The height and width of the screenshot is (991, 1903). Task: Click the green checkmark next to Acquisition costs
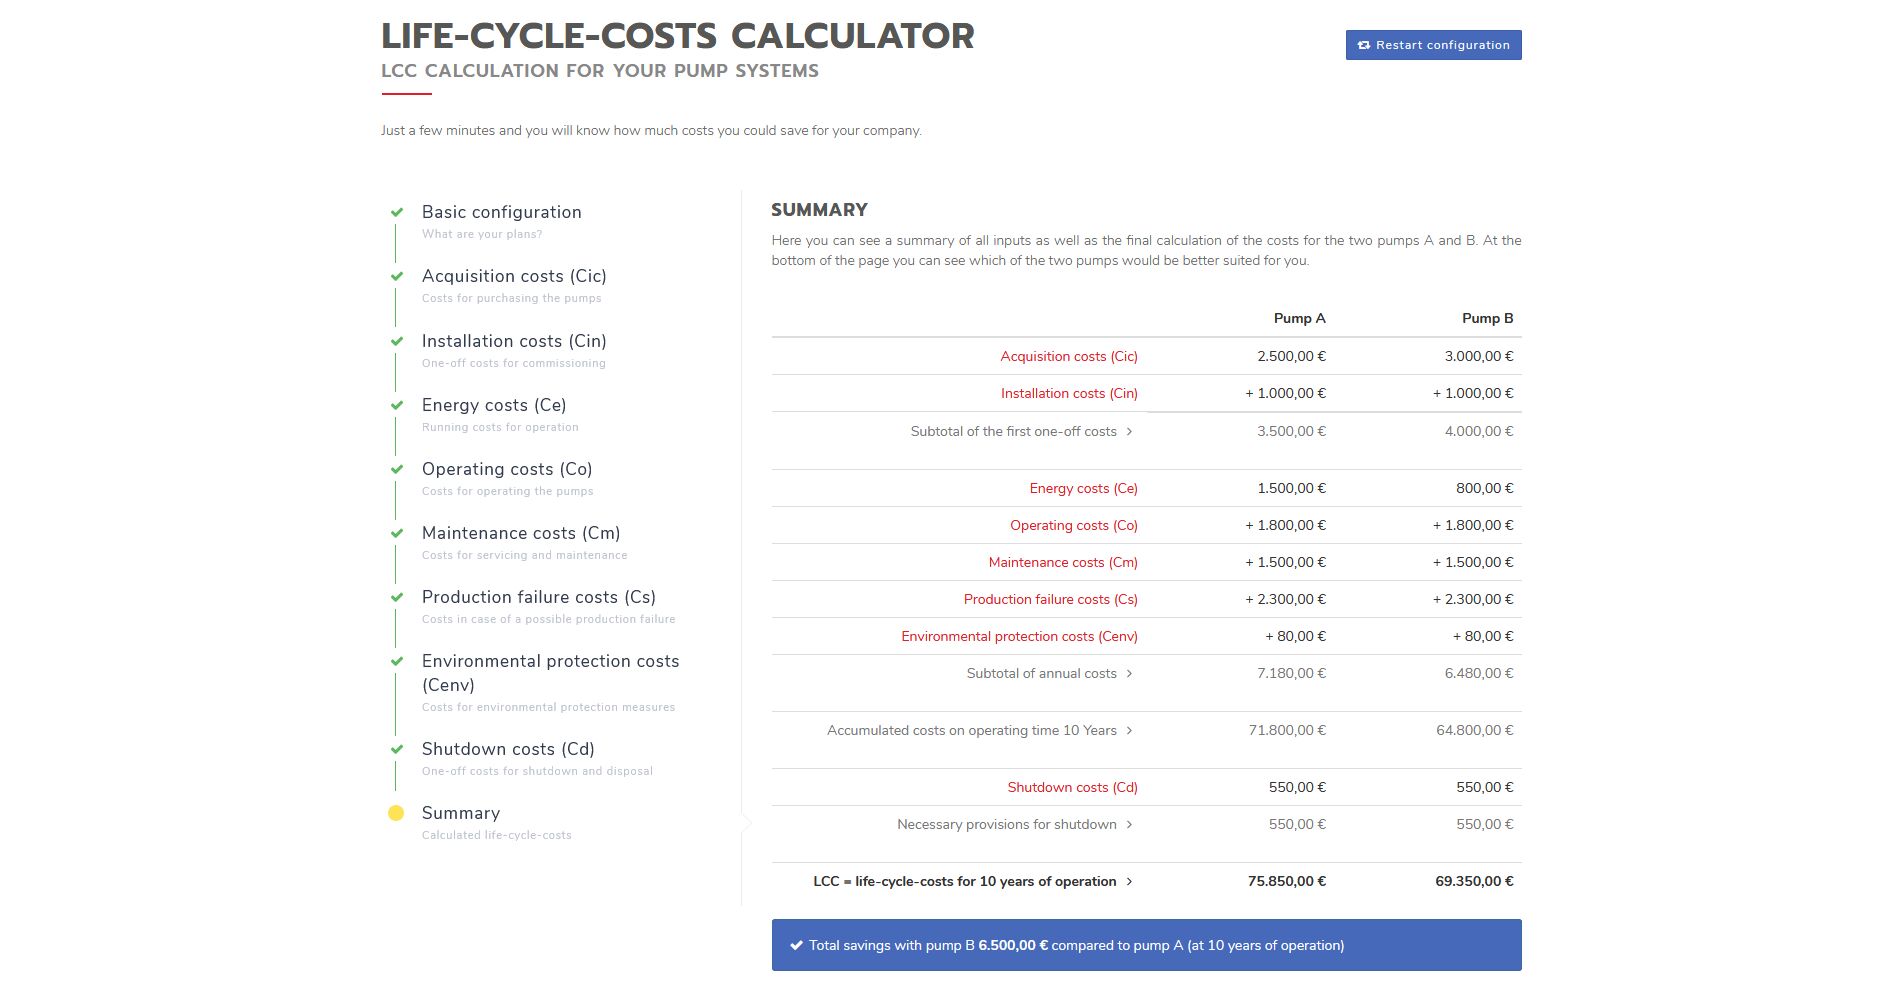397,276
